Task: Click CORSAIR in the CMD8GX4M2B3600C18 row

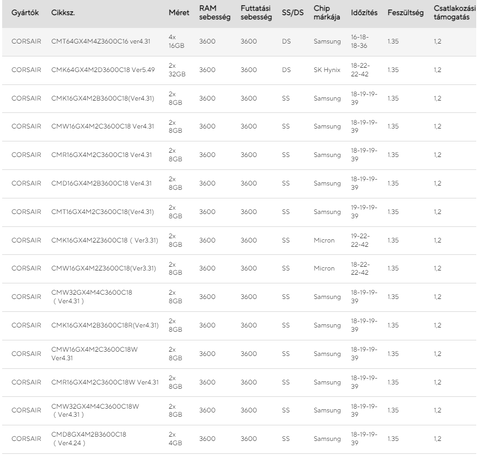Action: [x=26, y=439]
